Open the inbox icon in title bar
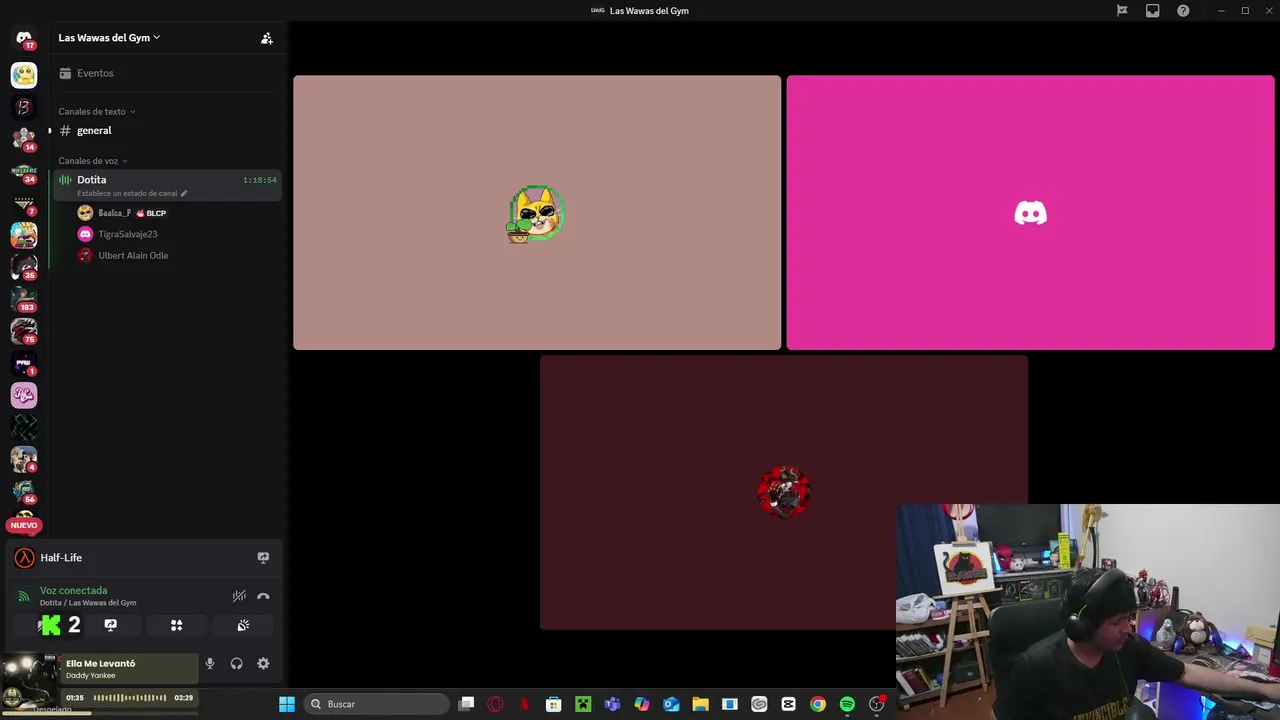The image size is (1280, 720). (x=1152, y=11)
